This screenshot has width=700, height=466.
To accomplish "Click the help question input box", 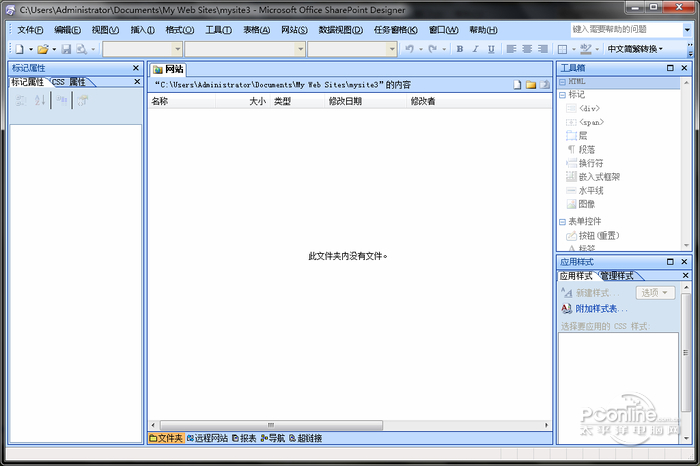I will click(626, 29).
